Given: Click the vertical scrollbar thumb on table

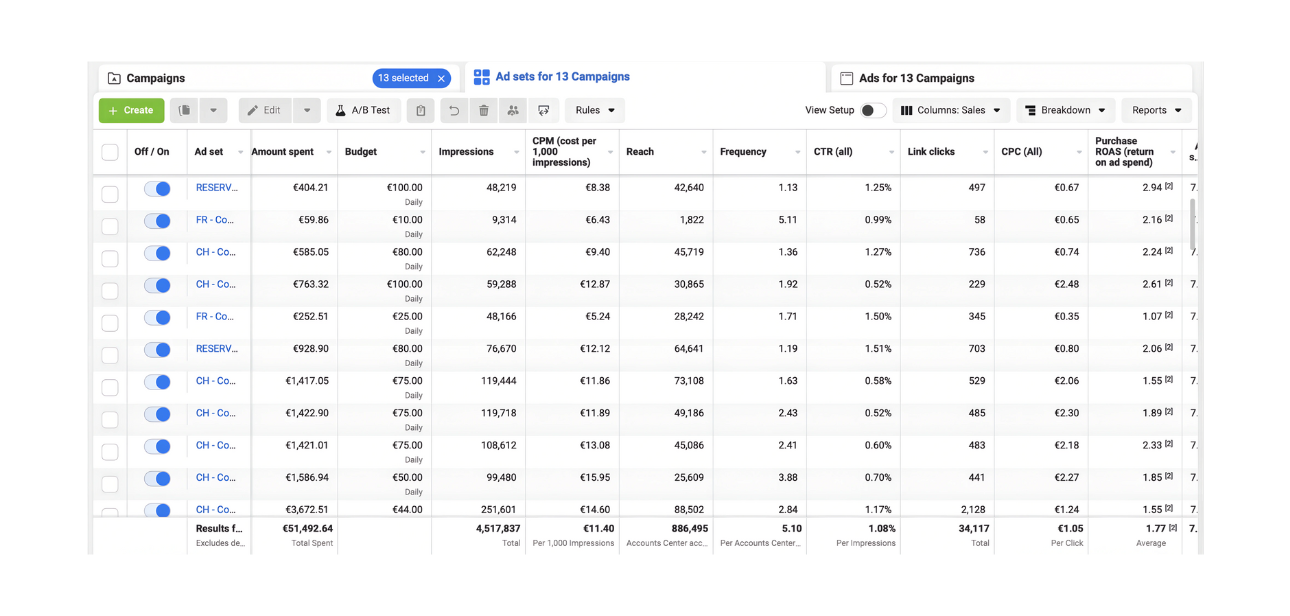Looking at the screenshot, I should pos(1191,223).
